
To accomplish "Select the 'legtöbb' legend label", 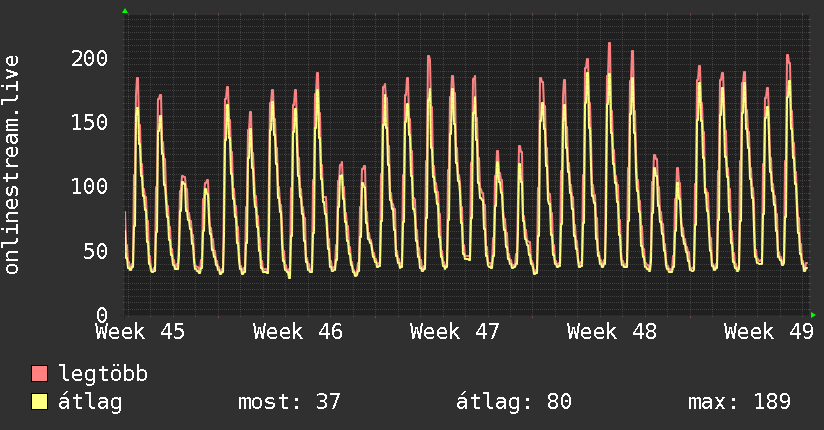I will (x=103, y=373).
